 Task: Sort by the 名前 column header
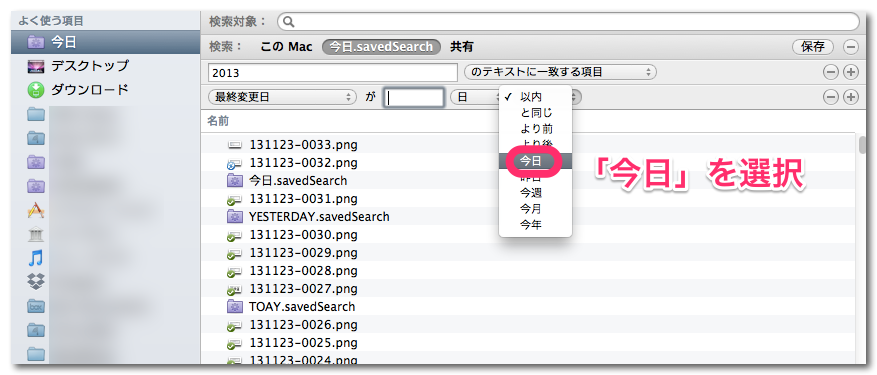pos(218,121)
